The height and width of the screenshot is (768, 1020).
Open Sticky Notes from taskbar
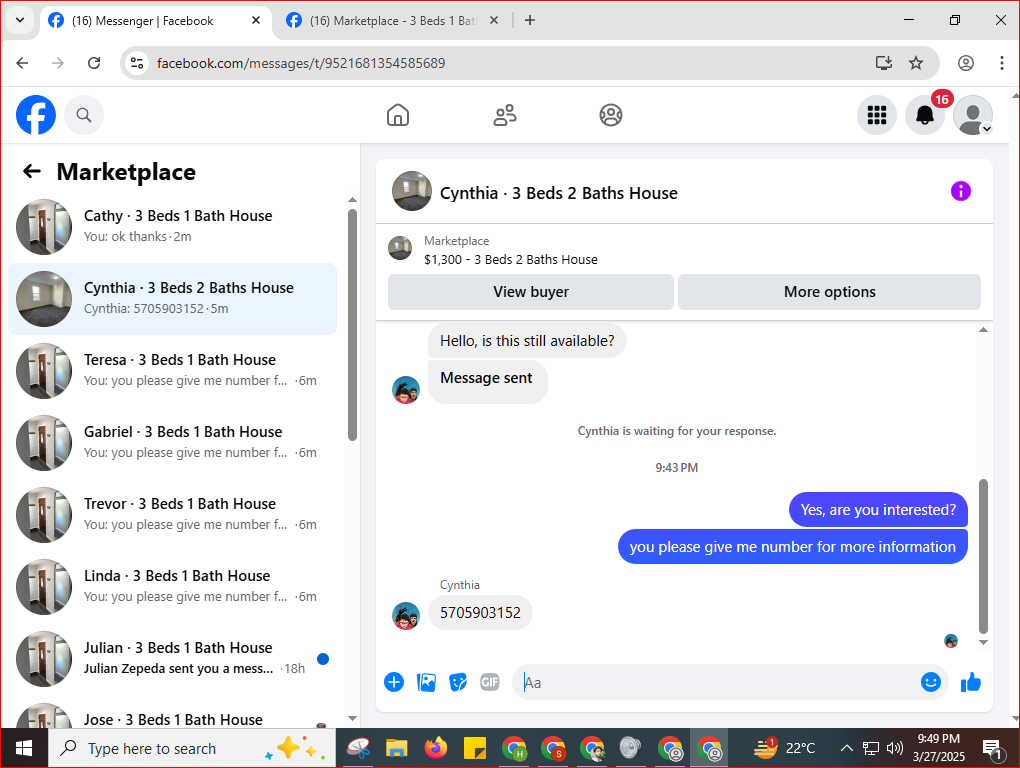(474, 748)
